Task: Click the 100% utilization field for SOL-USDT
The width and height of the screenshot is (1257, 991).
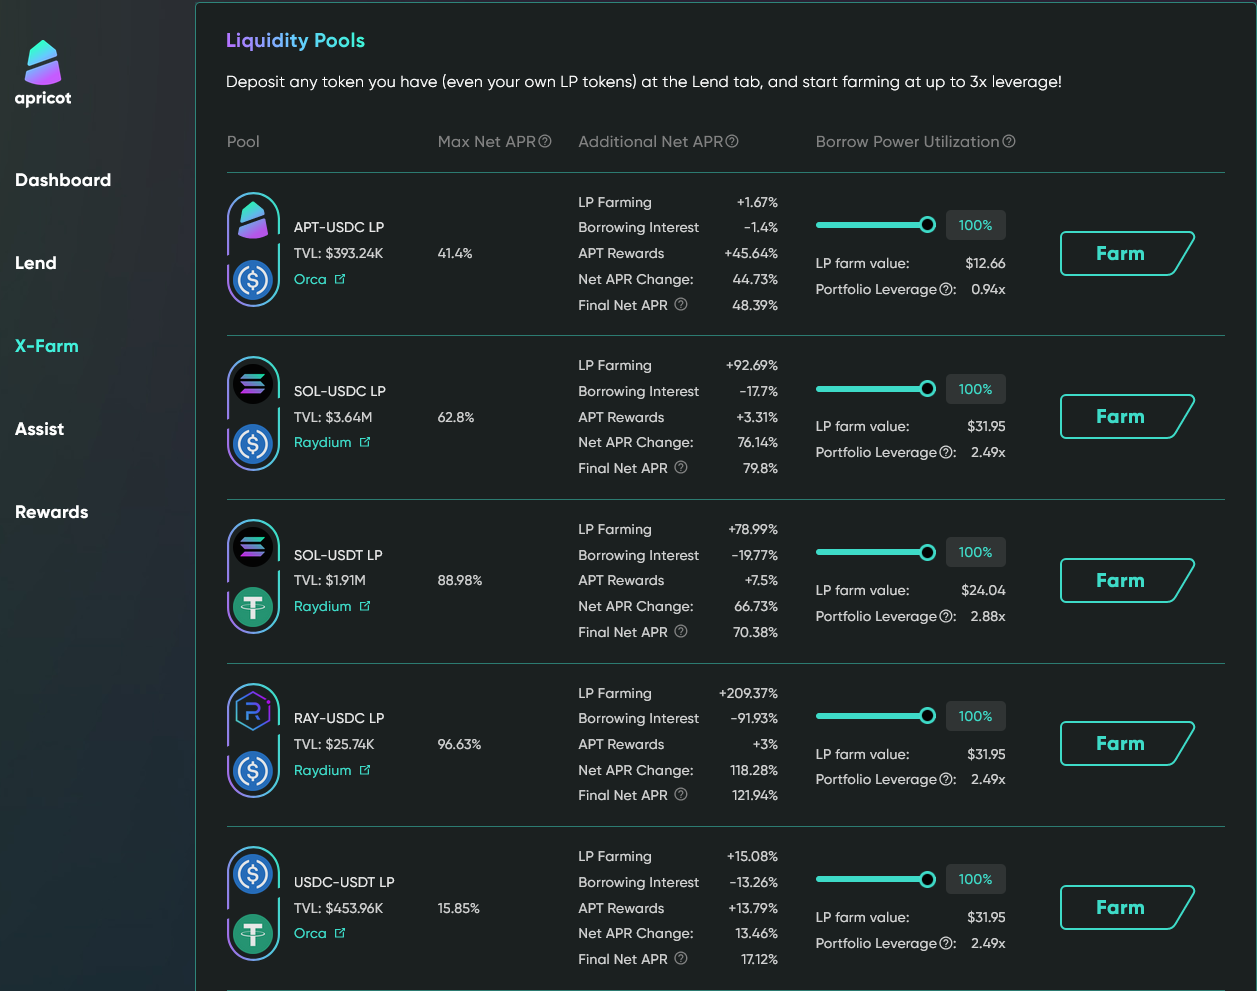Action: click(975, 552)
